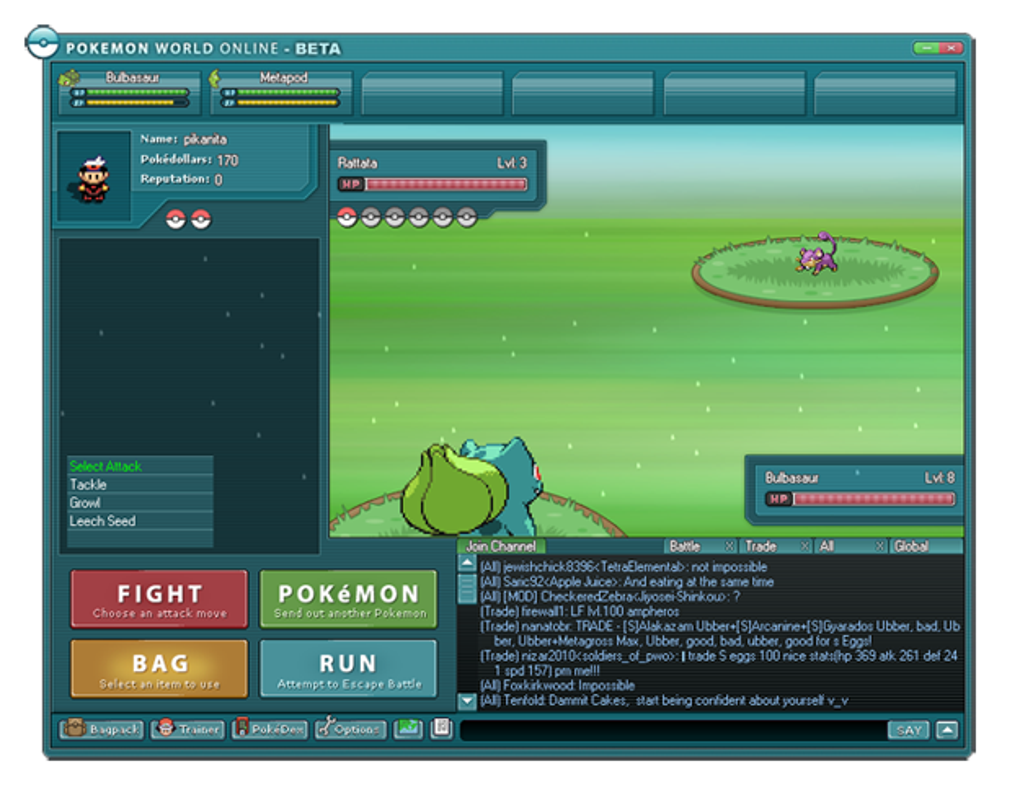Click the 'Name: pikanita' text
Viewport: 1020px width, 787px height.
[183, 139]
